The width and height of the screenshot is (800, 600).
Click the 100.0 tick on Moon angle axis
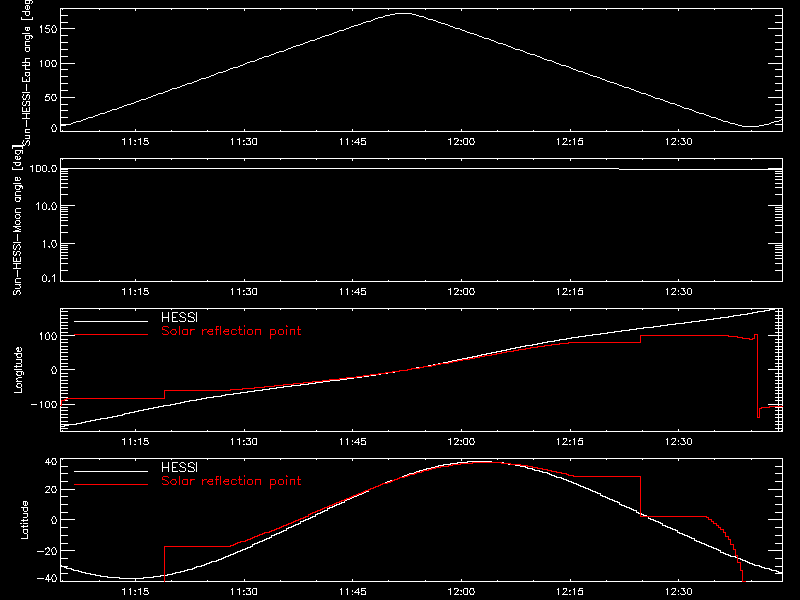43,168
